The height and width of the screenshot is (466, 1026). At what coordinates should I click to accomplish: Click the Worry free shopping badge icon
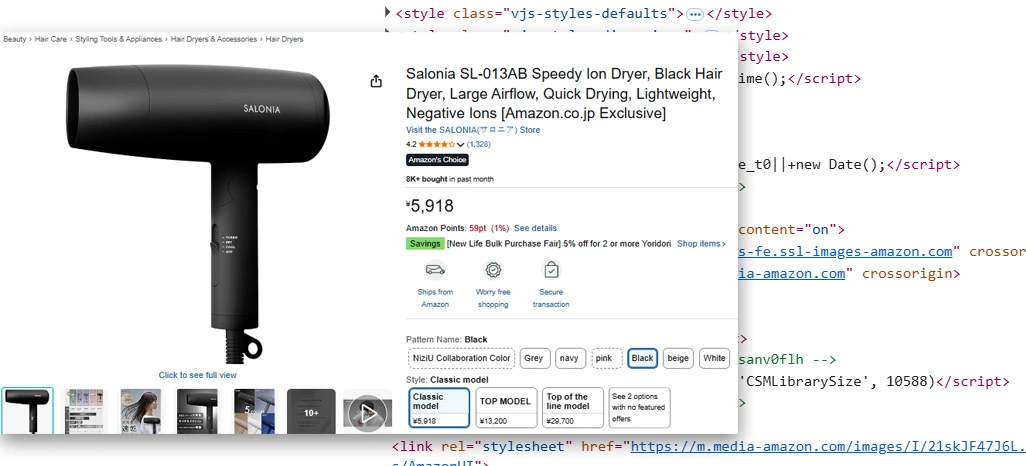tap(493, 270)
